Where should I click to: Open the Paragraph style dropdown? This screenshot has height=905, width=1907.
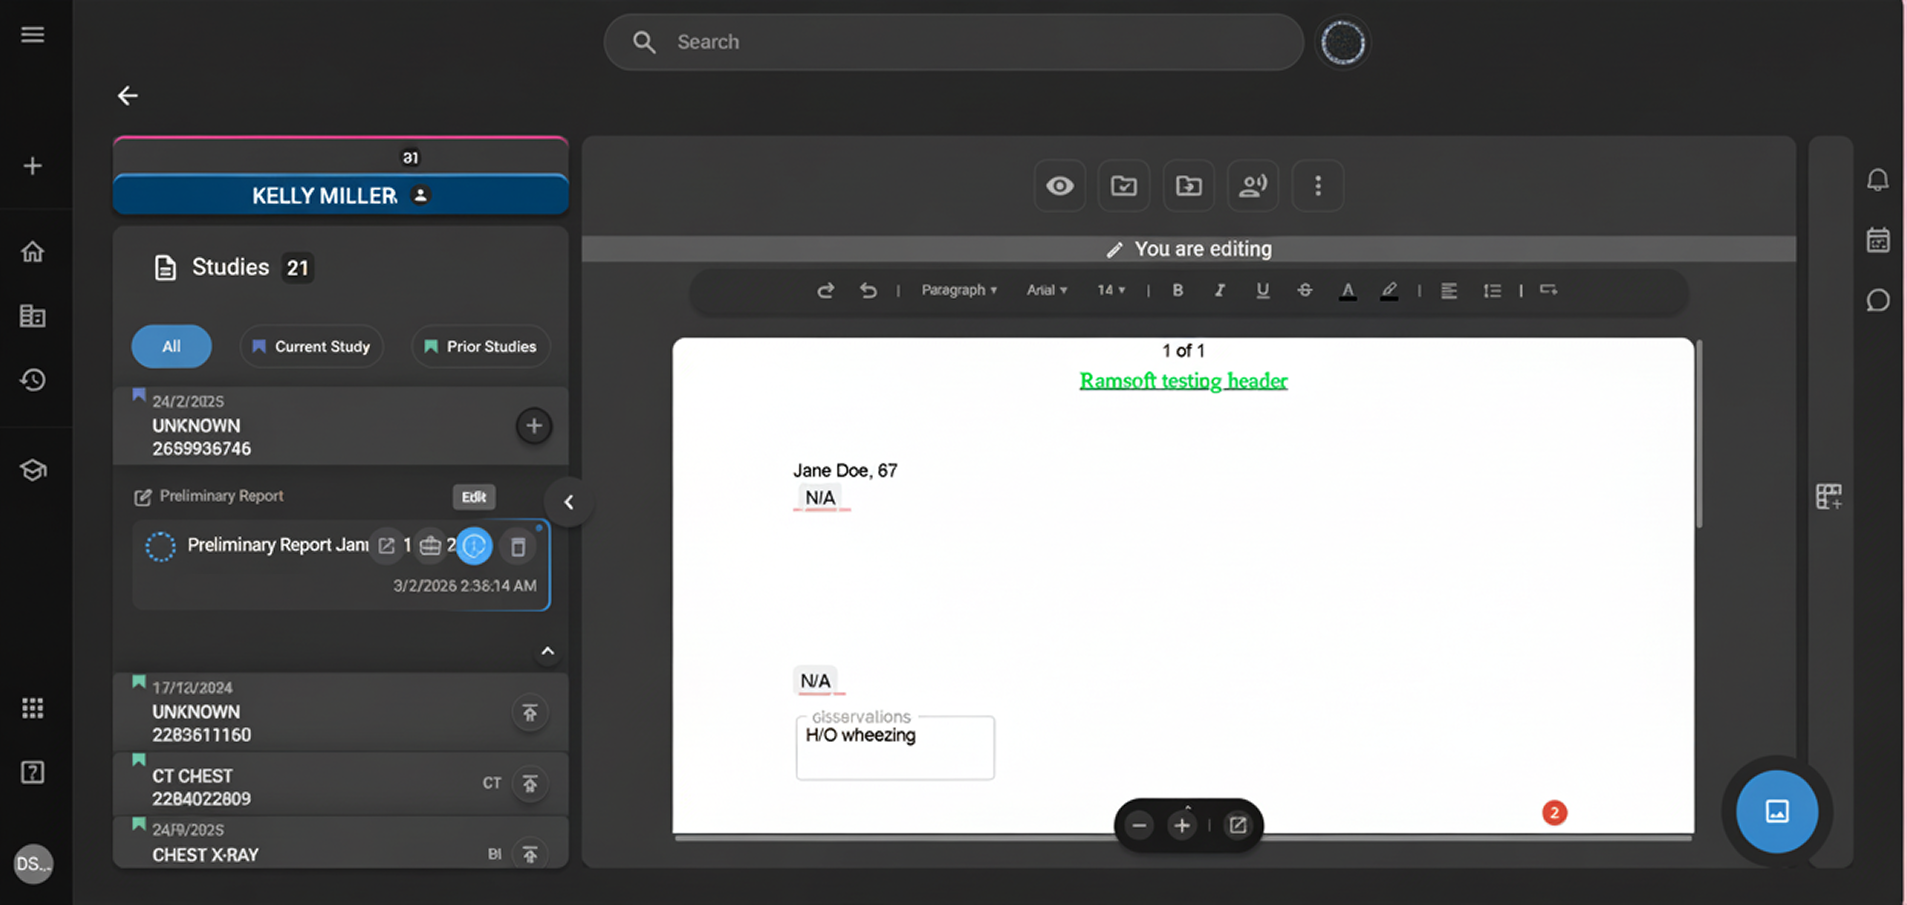coord(958,290)
